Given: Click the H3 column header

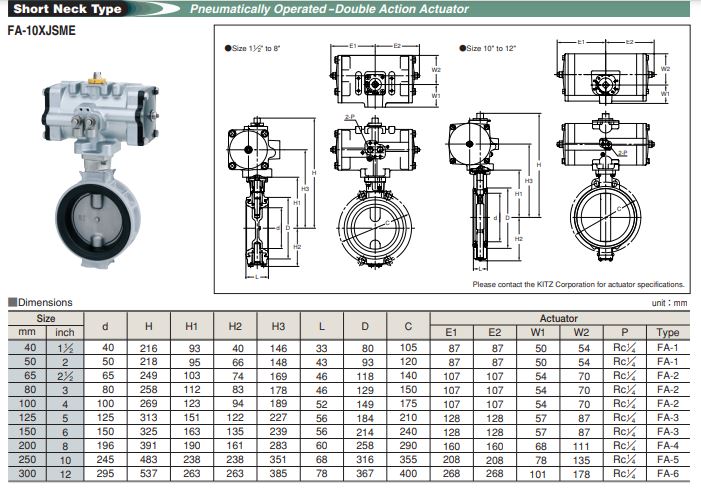Looking at the screenshot, I should (278, 326).
